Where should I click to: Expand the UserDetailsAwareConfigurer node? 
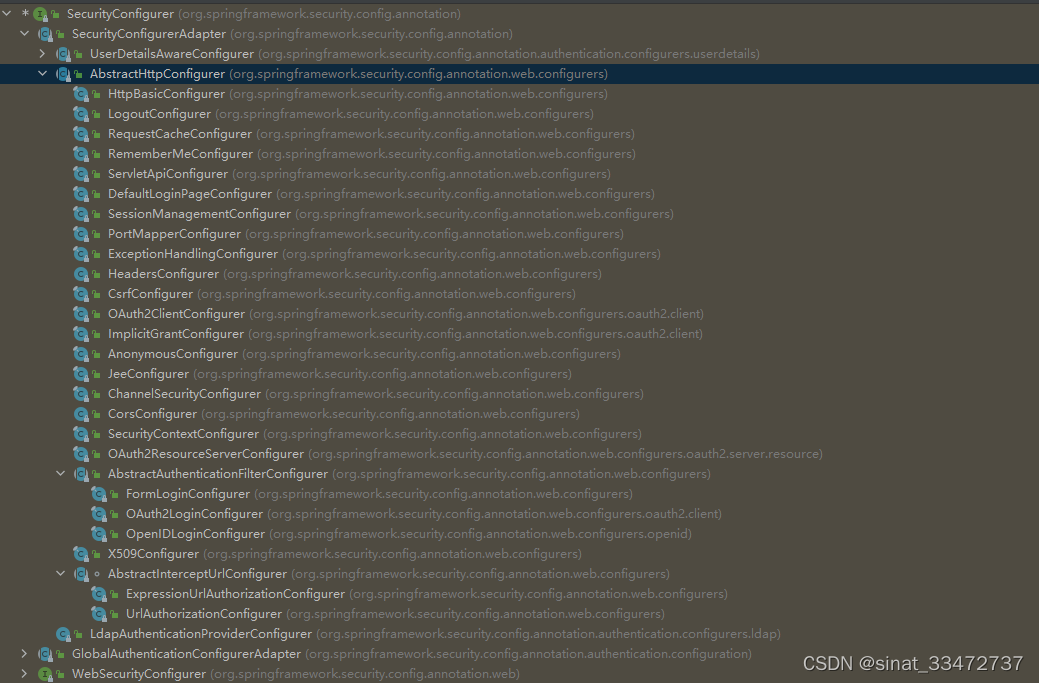(x=42, y=53)
